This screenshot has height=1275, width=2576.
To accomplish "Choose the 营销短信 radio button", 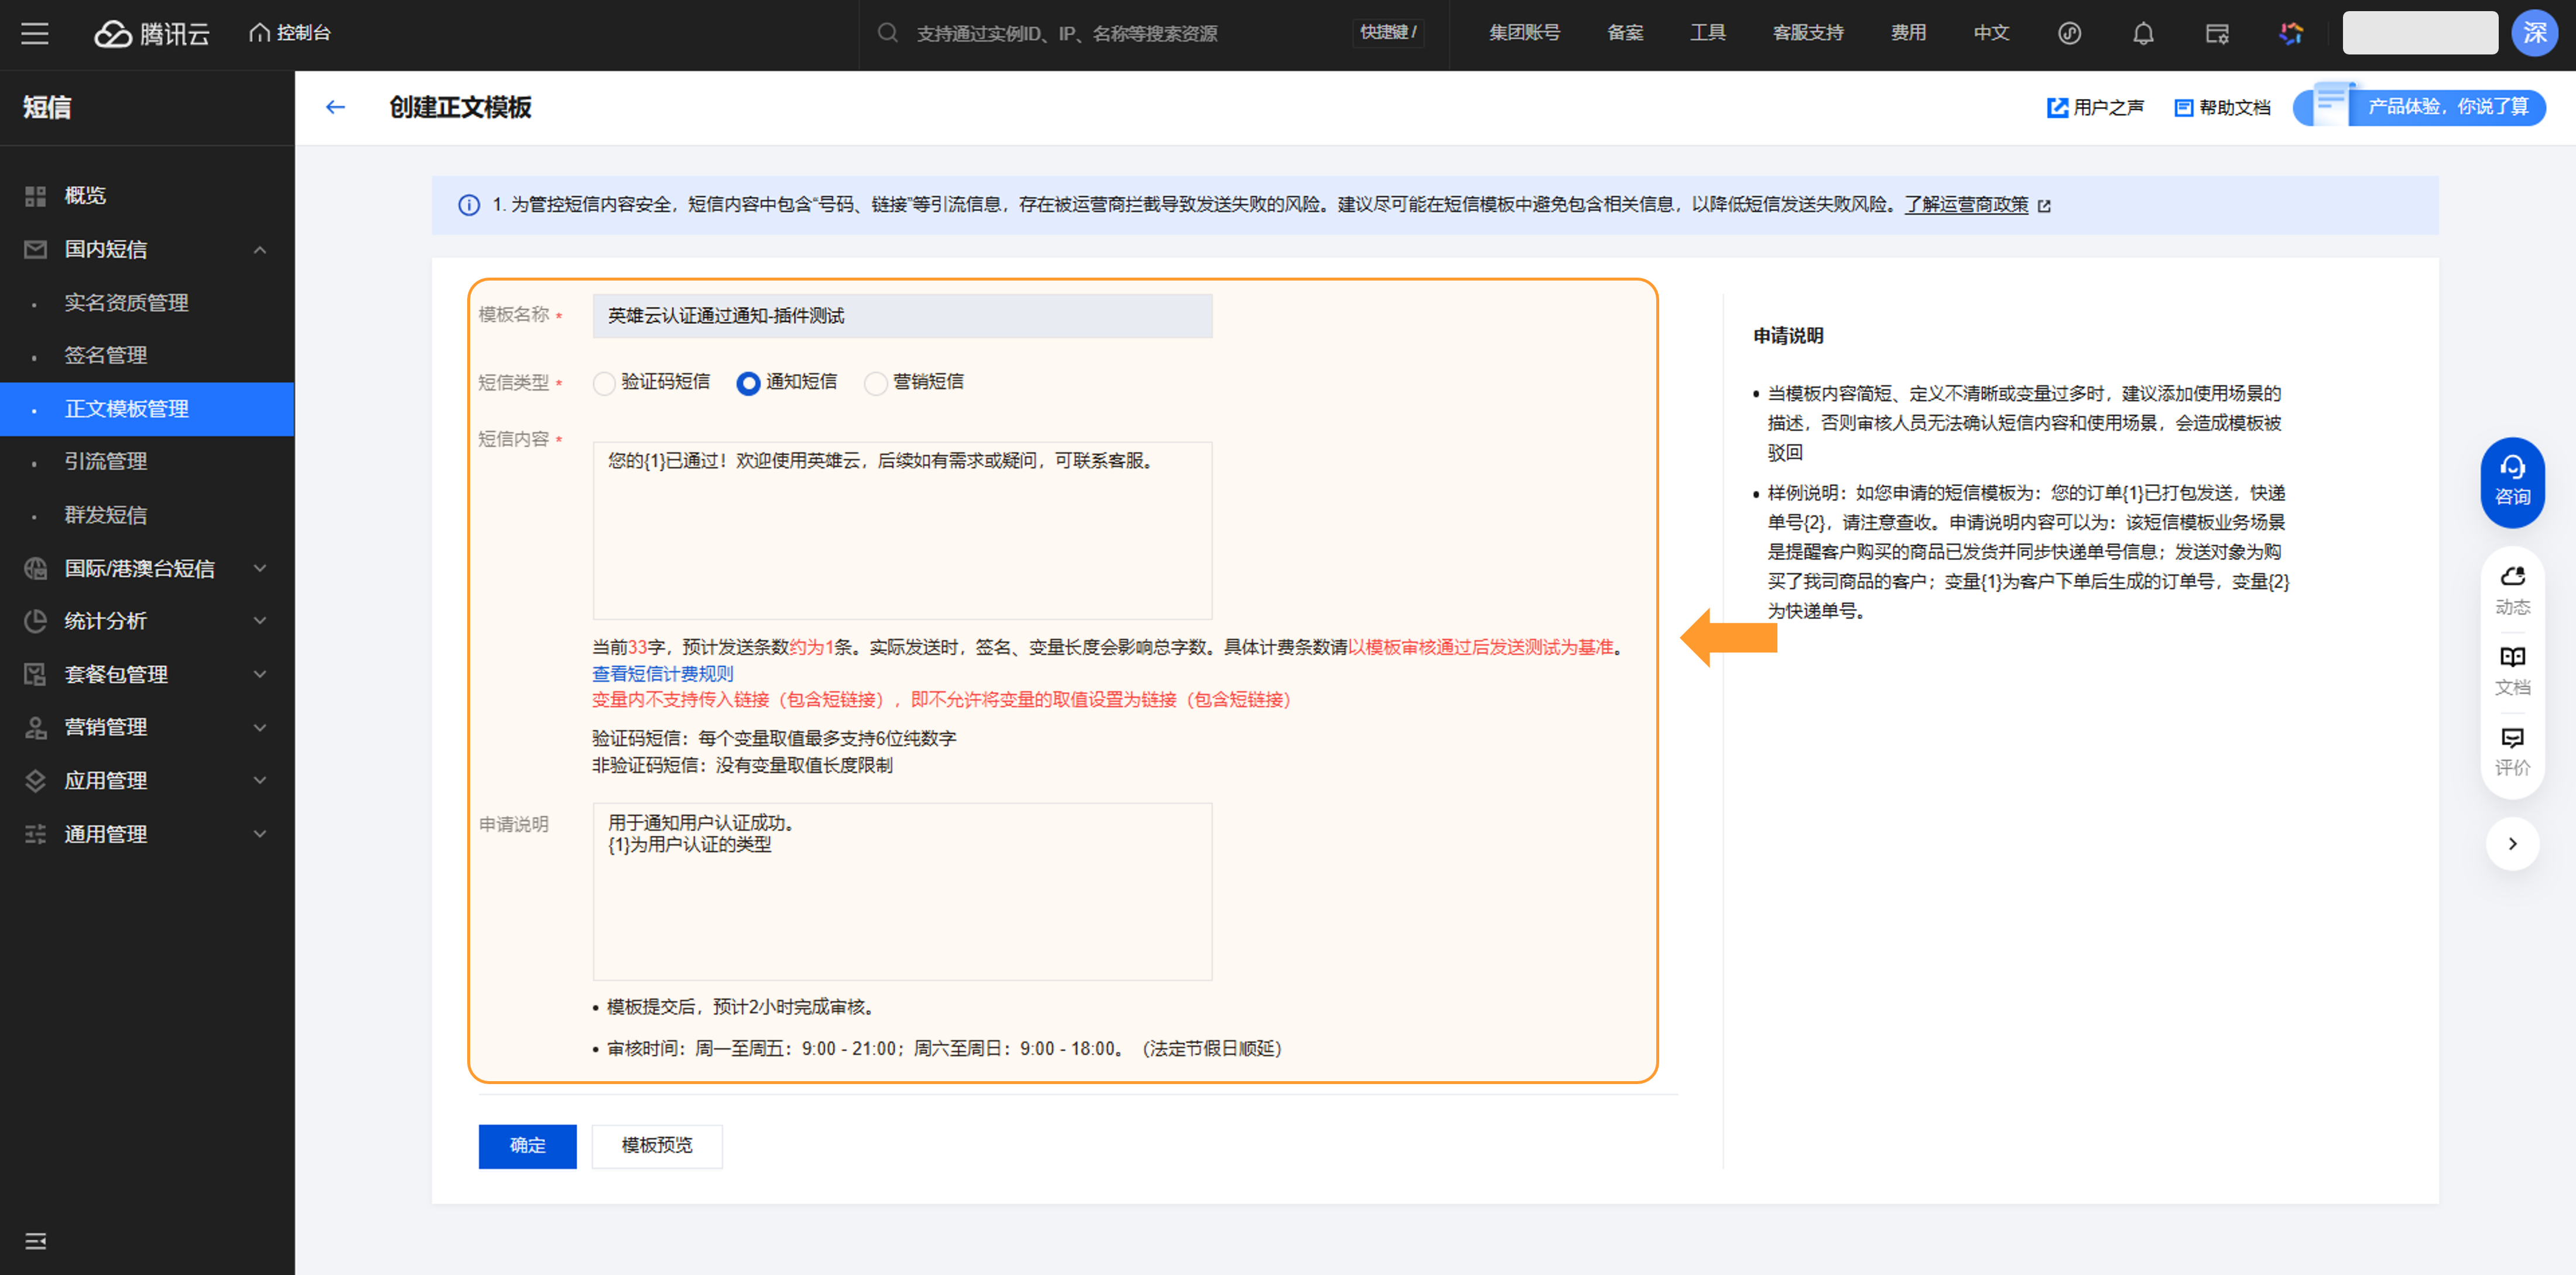I will pyautogui.click(x=875, y=383).
